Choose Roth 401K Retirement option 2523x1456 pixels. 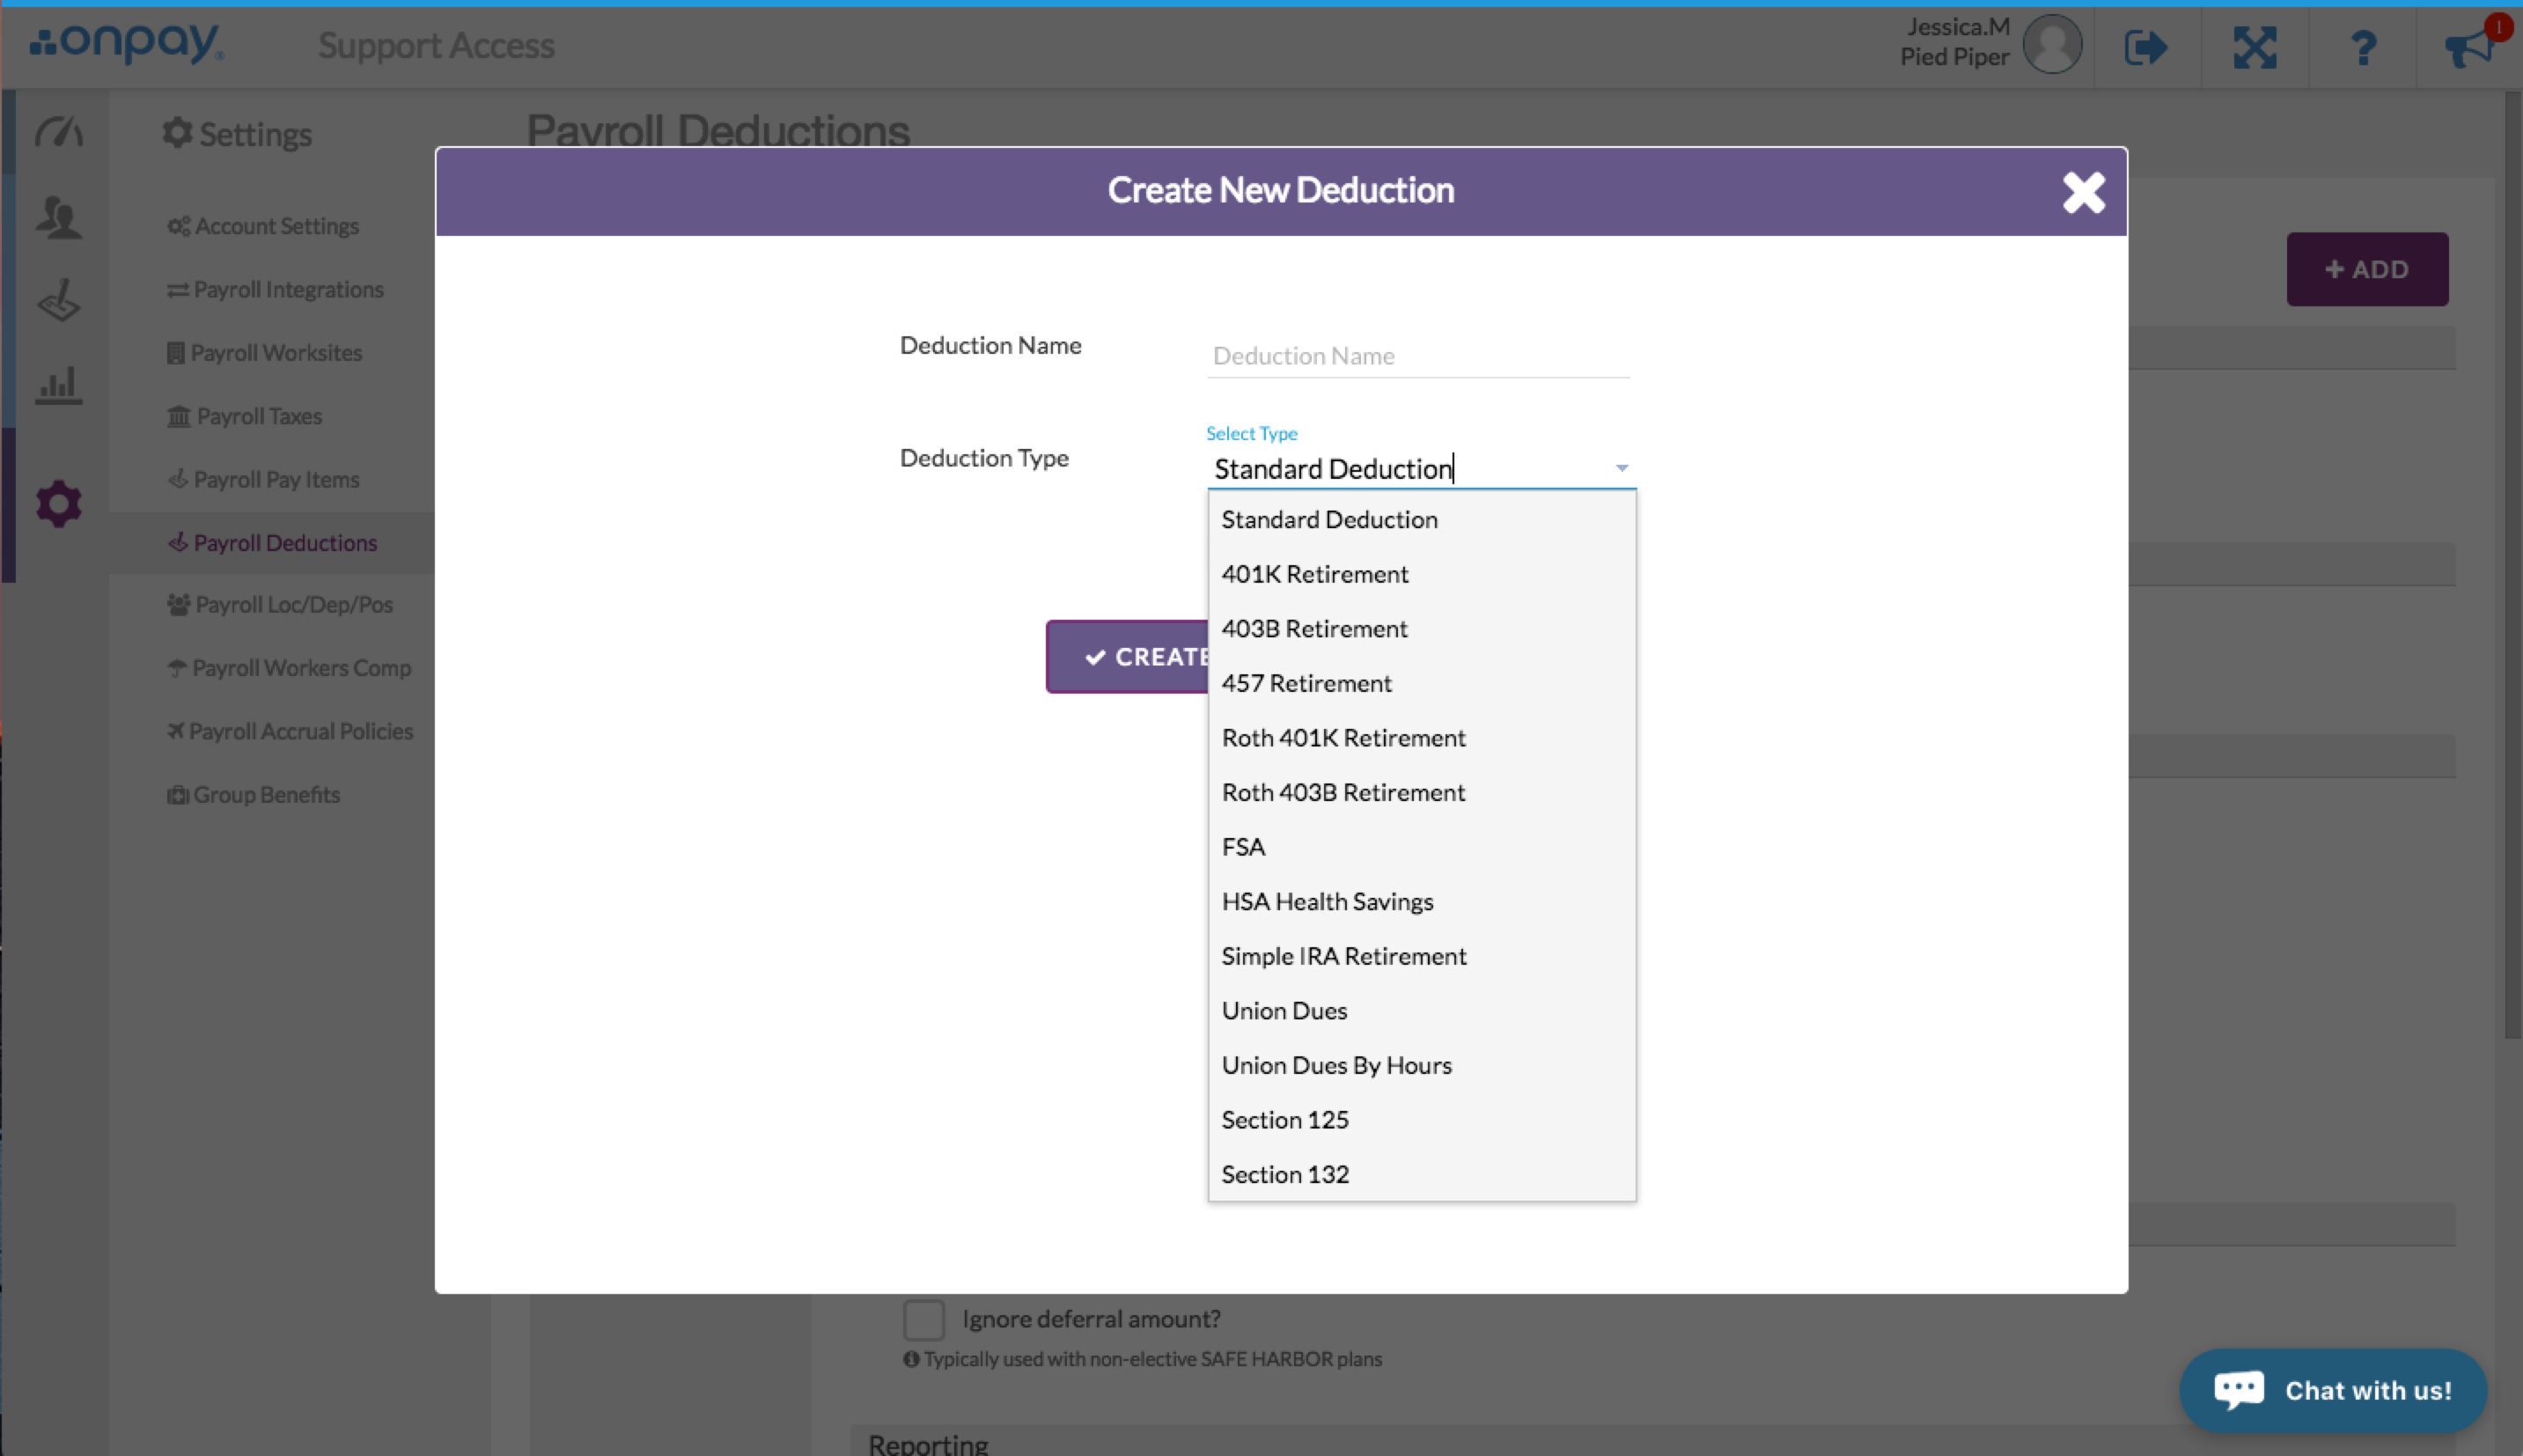coord(1421,738)
